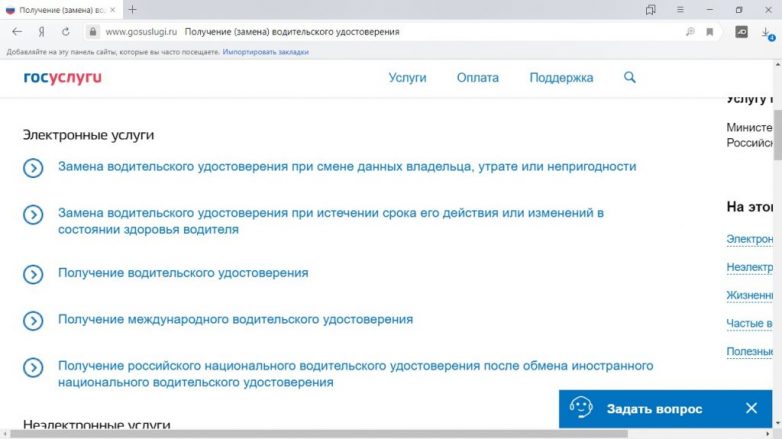Expand arrow beside 'Получение международного водительского удостоверения'
The height and width of the screenshot is (439, 782).
pyautogui.click(x=33, y=320)
